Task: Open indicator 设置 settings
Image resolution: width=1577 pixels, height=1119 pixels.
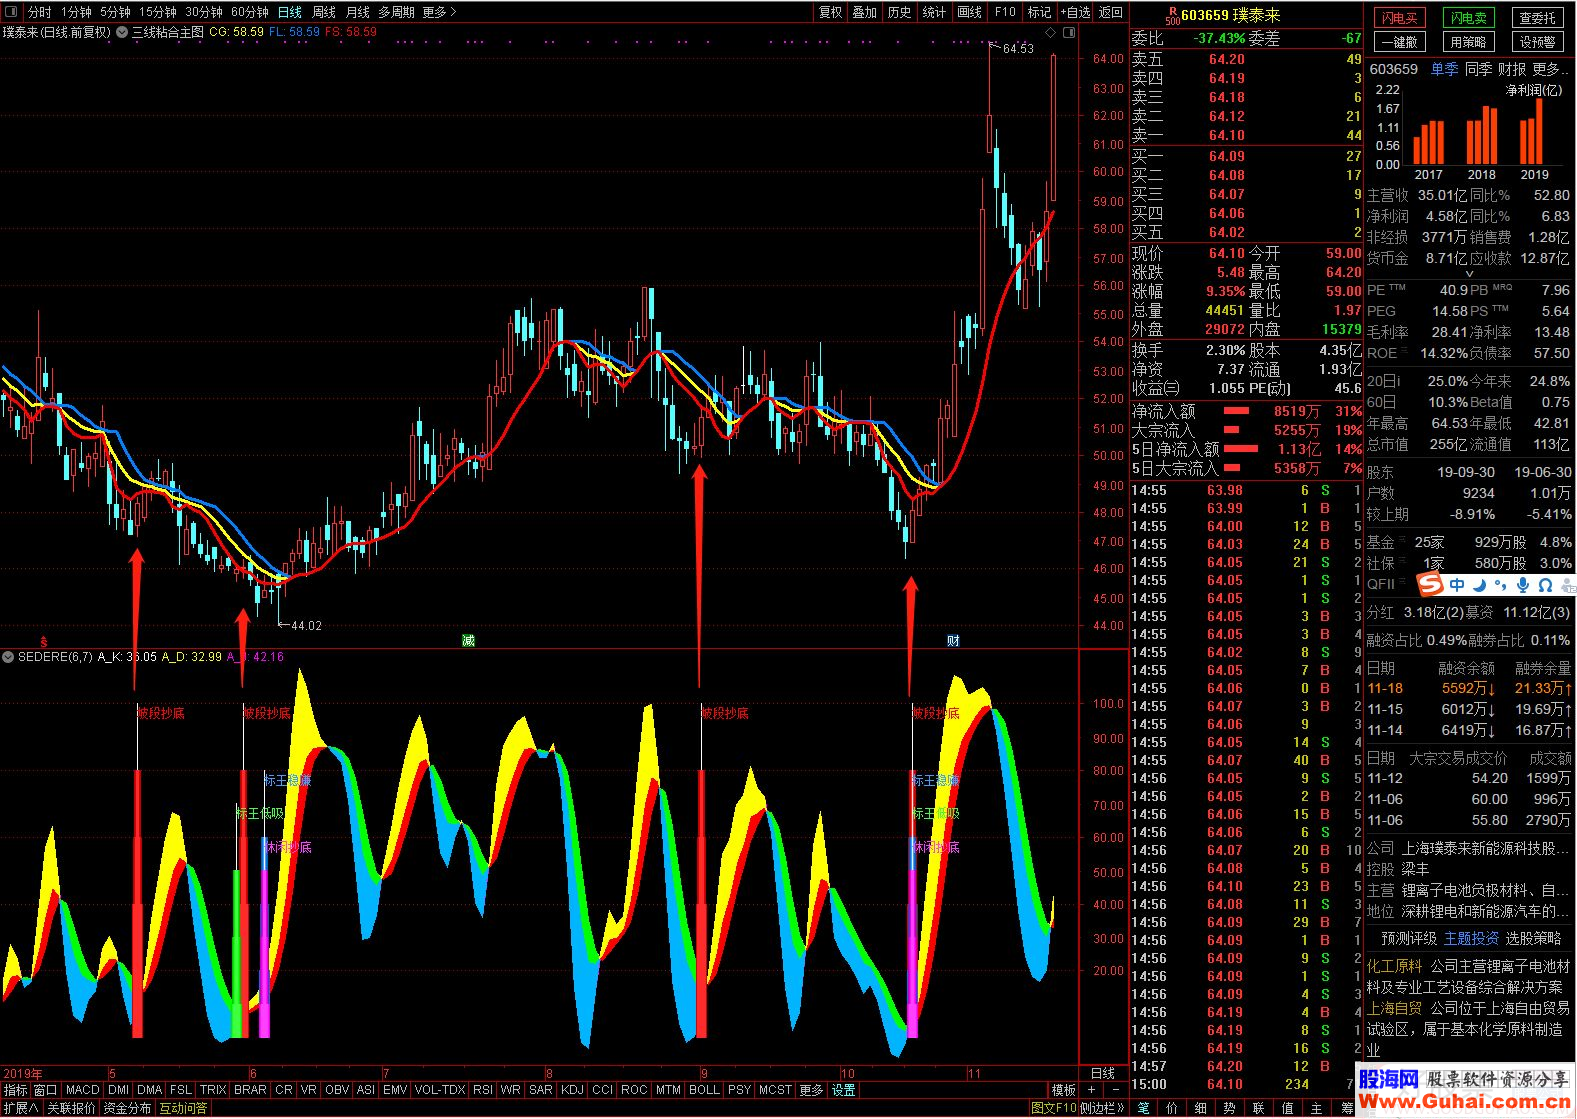Action: [x=844, y=1090]
